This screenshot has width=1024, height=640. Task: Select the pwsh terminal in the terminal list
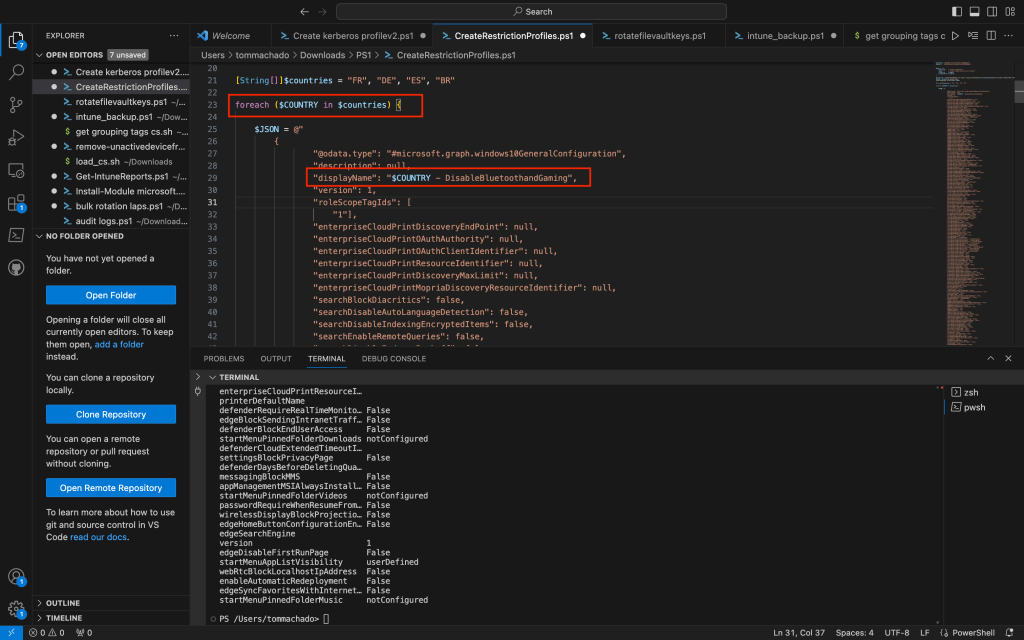pos(969,407)
